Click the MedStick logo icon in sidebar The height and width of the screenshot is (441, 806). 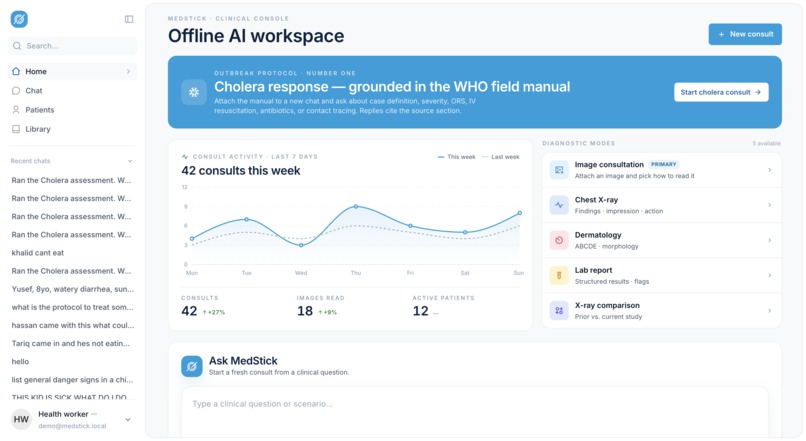[19, 19]
